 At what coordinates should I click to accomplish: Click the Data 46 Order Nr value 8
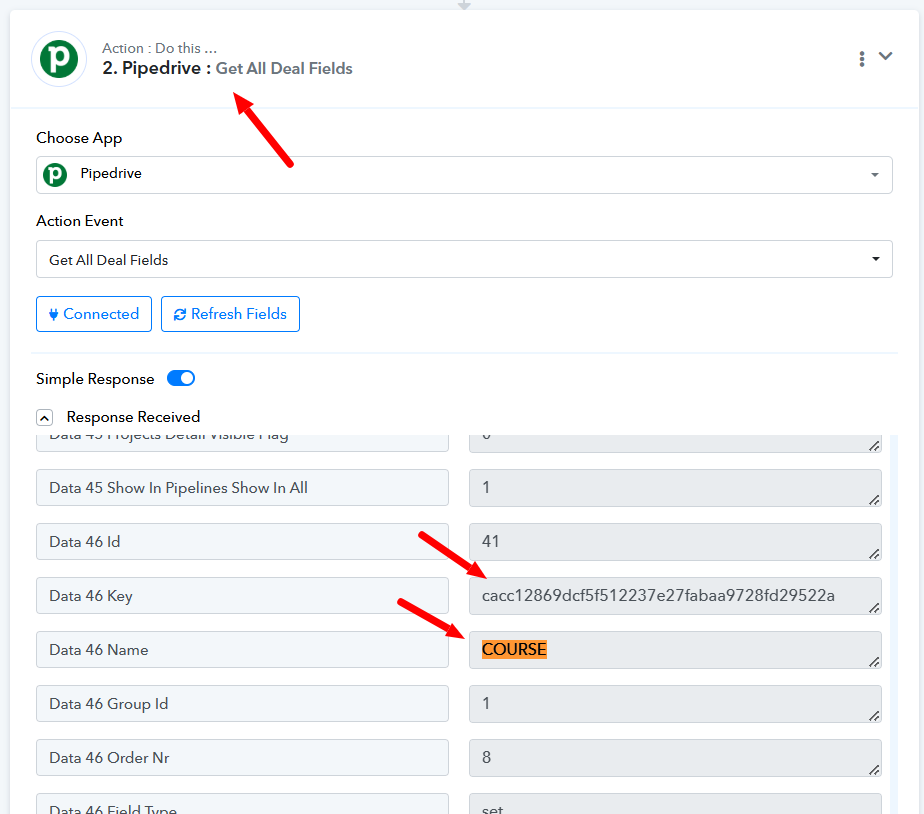675,758
